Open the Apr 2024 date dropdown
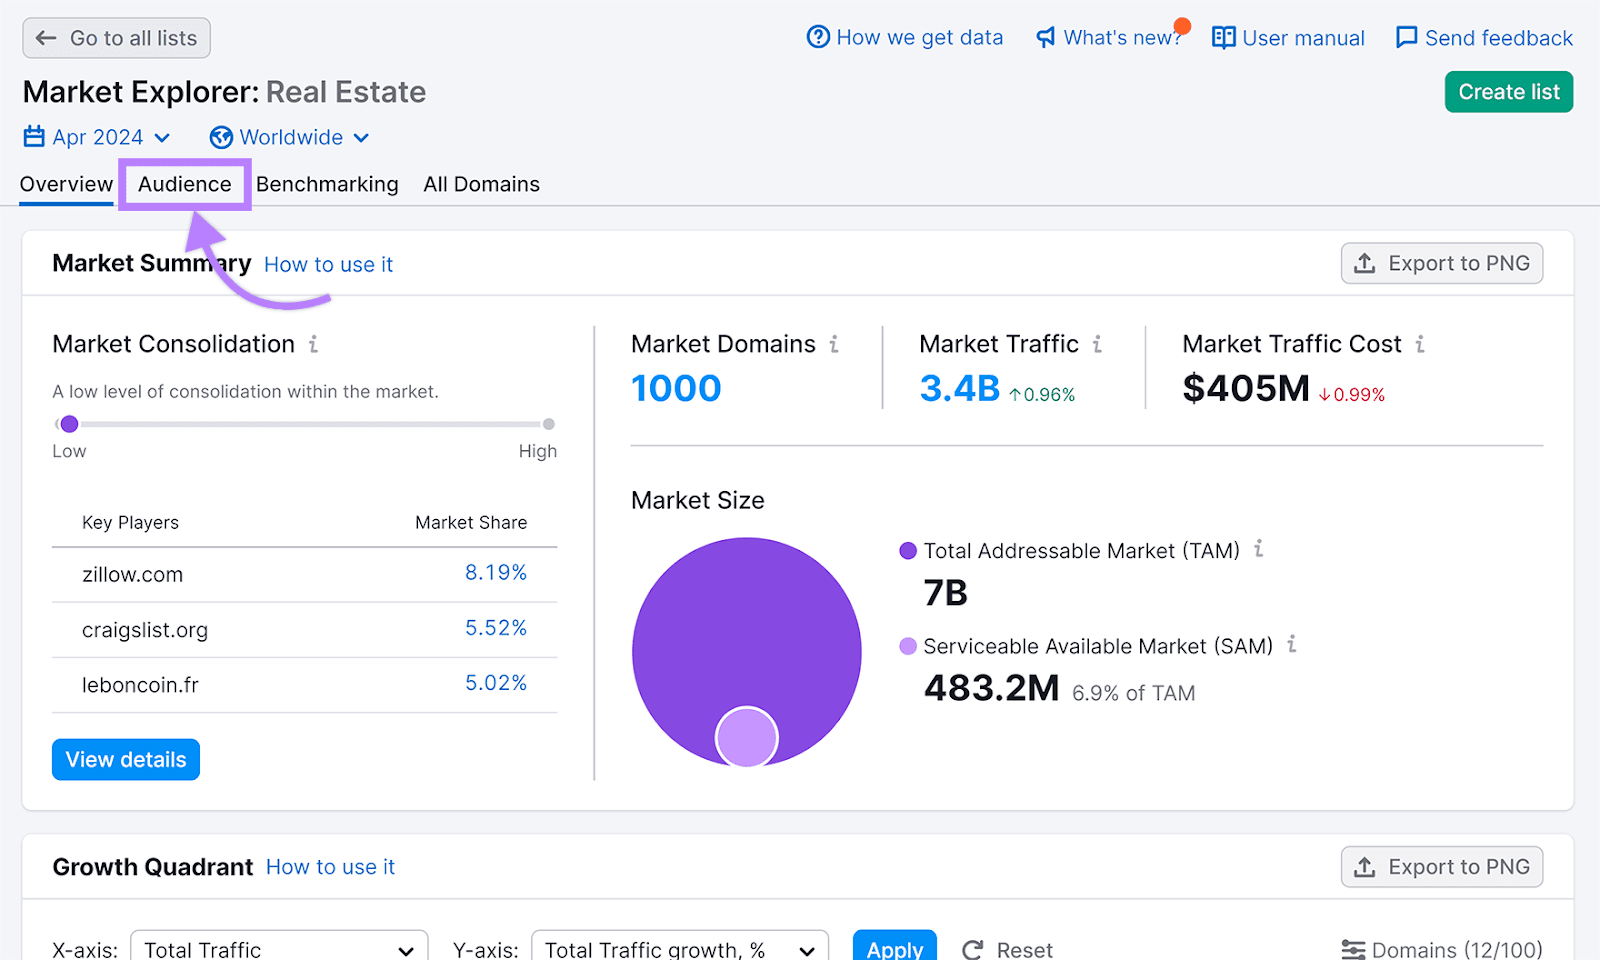Viewport: 1600px width, 960px height. coord(98,137)
